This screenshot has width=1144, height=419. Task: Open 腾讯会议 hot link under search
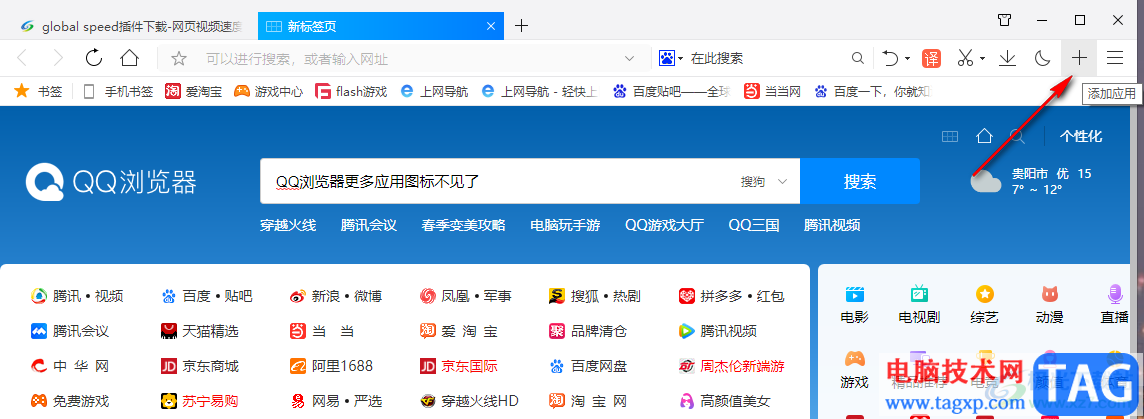(368, 226)
